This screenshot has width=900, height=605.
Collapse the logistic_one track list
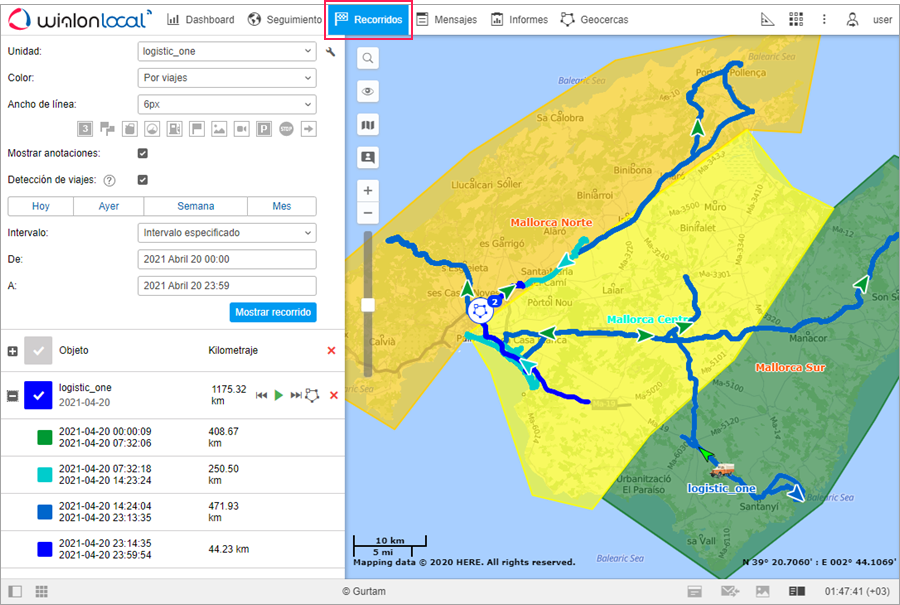(13, 396)
